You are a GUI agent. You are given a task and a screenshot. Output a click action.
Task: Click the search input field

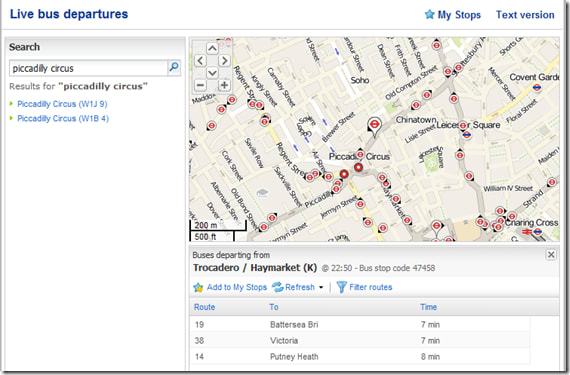point(88,68)
